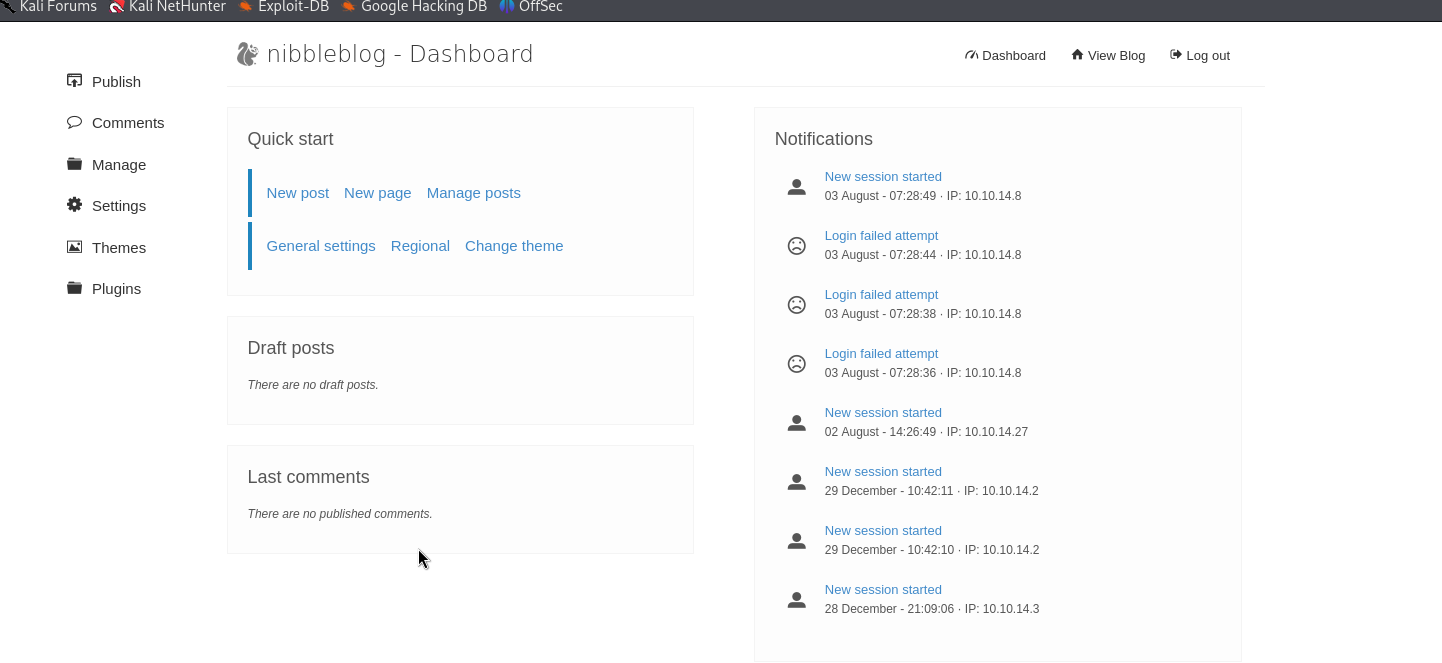
Task: Click the Manage folder icon
Action: point(74,164)
